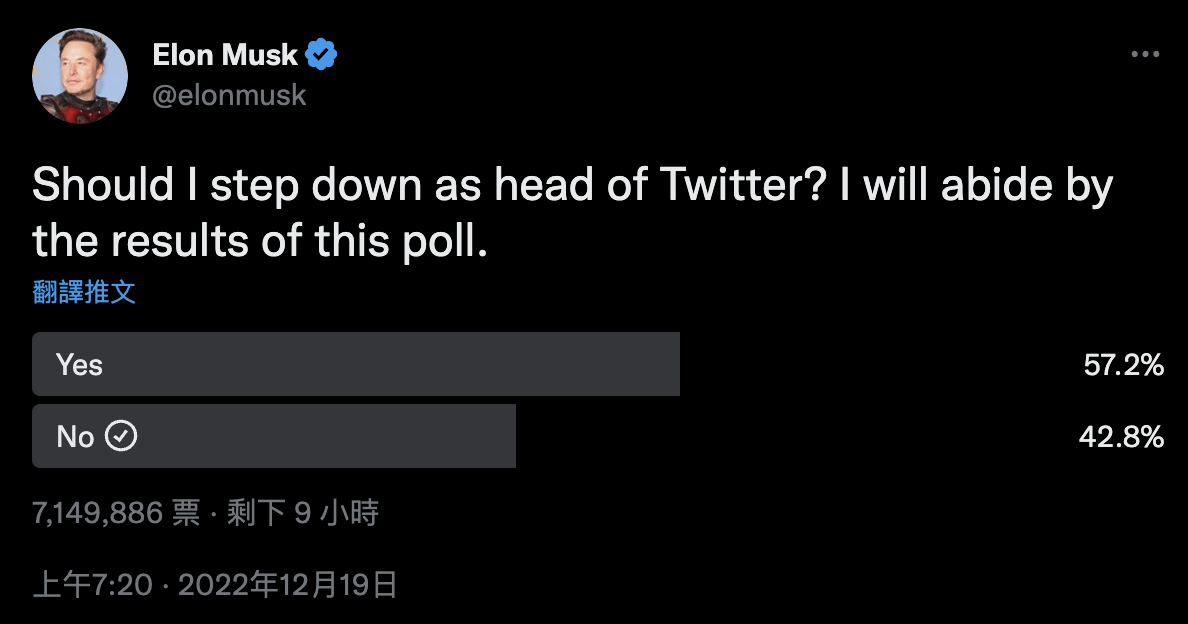Click the 2022年12月19日 date

click(287, 584)
